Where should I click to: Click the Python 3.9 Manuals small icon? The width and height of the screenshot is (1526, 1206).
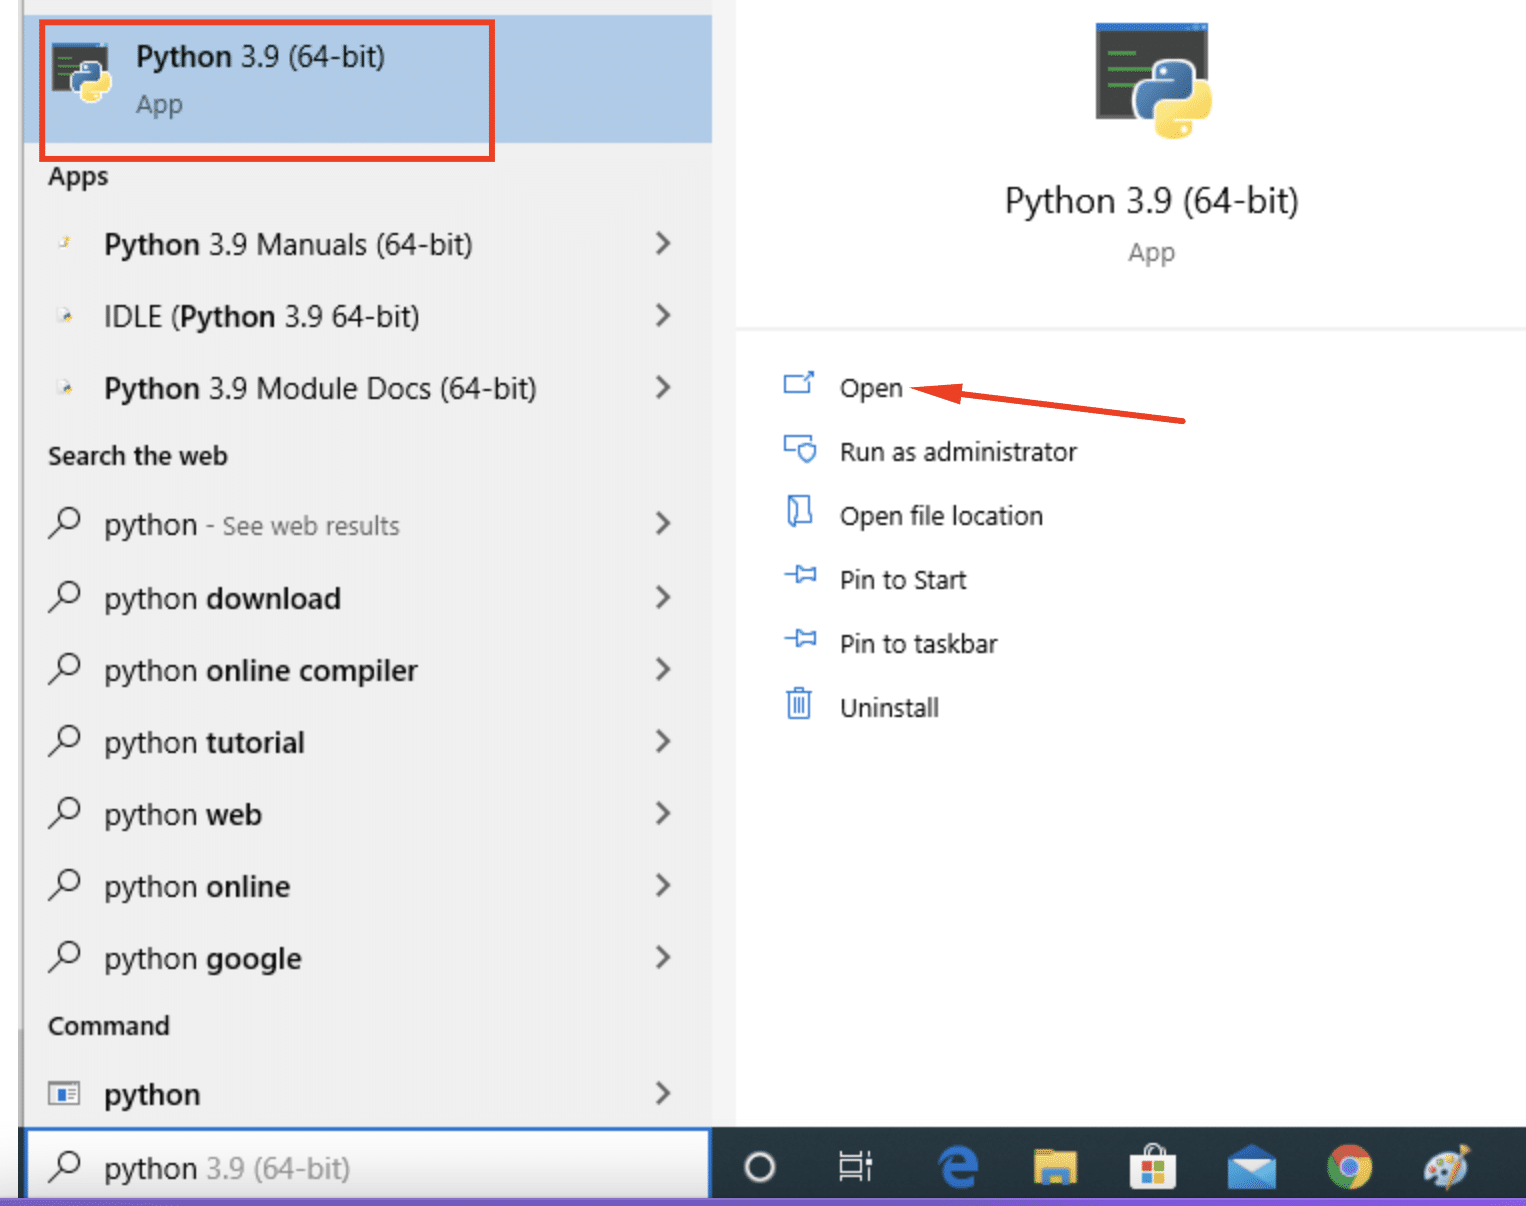65,243
